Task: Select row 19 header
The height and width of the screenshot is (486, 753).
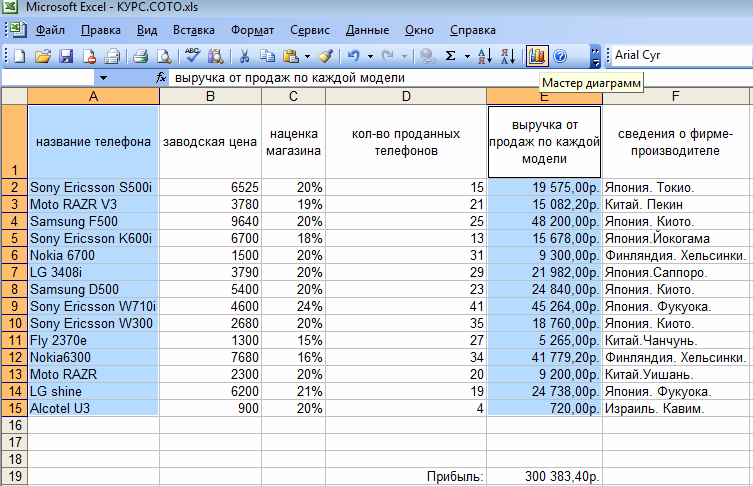Action: pyautogui.click(x=13, y=476)
